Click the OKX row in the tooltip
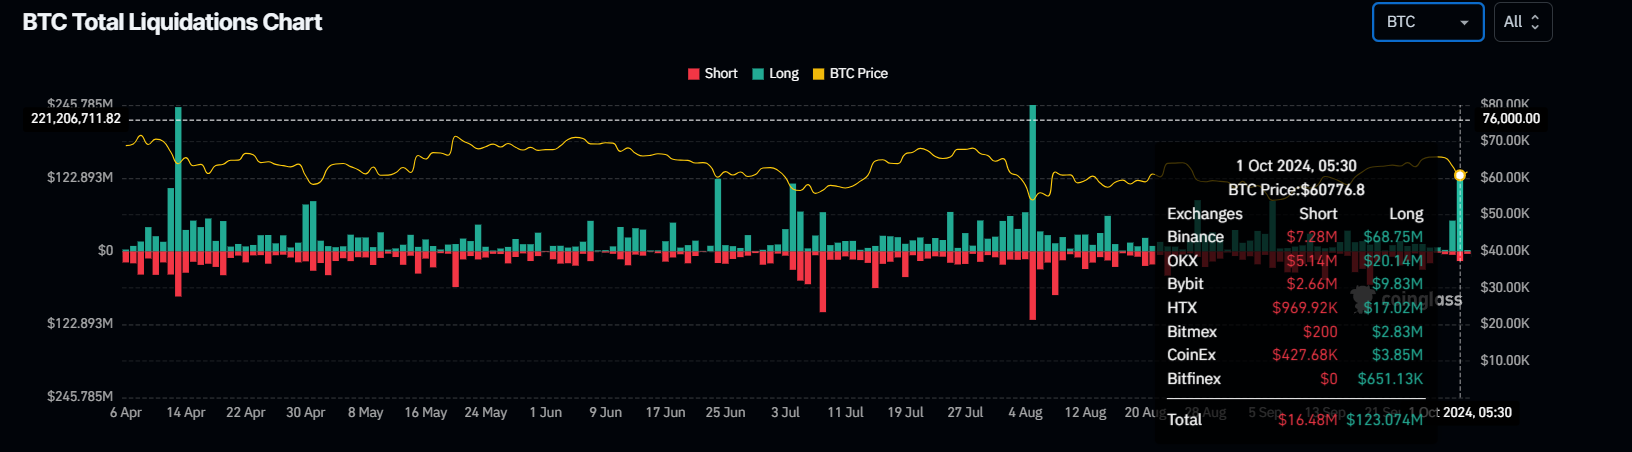This screenshot has height=452, width=1632. (x=1294, y=260)
